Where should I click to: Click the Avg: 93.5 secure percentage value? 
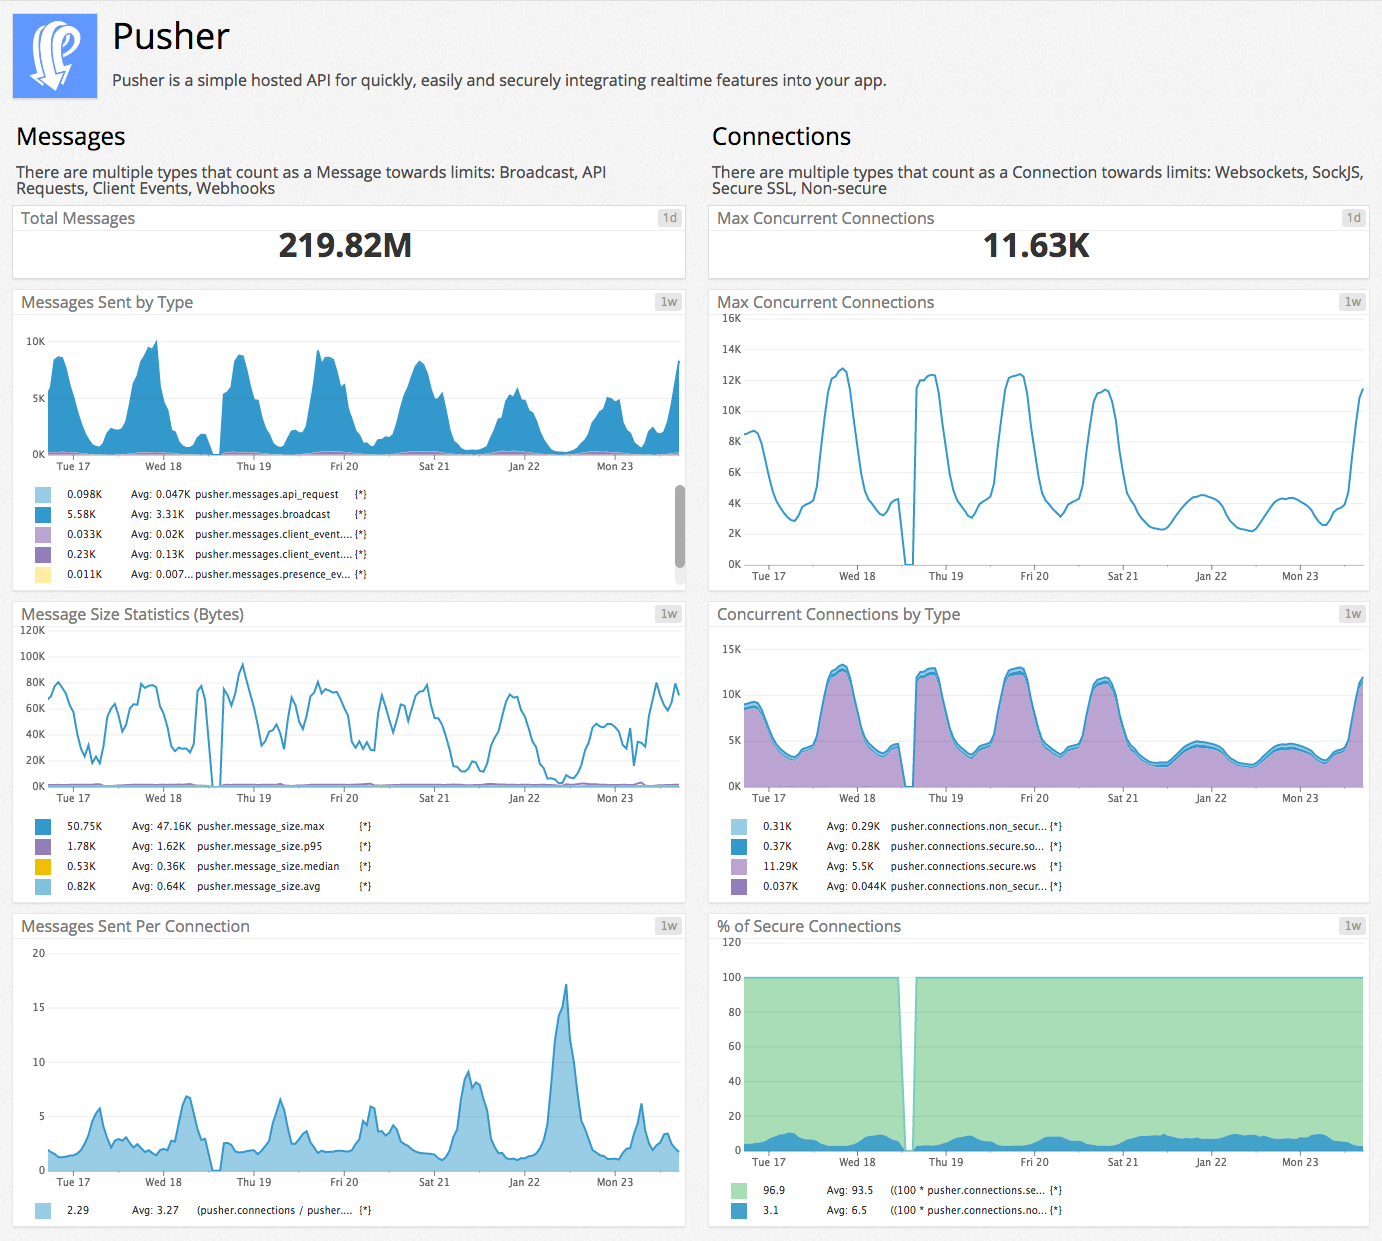pos(850,1190)
